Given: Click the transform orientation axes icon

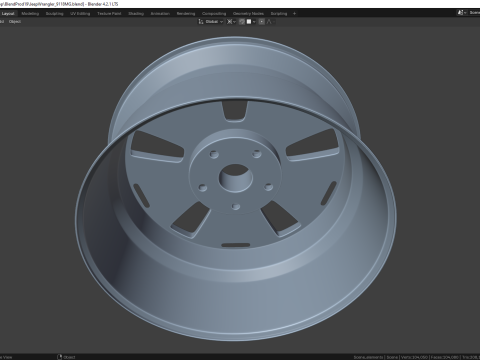Looking at the screenshot, I should click(x=201, y=22).
